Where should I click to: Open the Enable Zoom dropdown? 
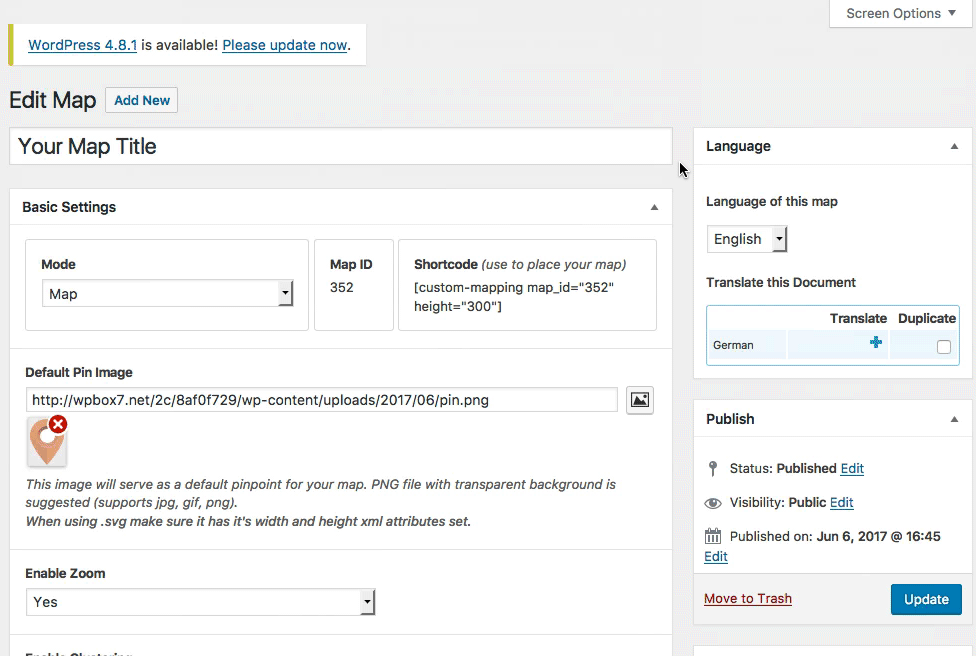[200, 602]
